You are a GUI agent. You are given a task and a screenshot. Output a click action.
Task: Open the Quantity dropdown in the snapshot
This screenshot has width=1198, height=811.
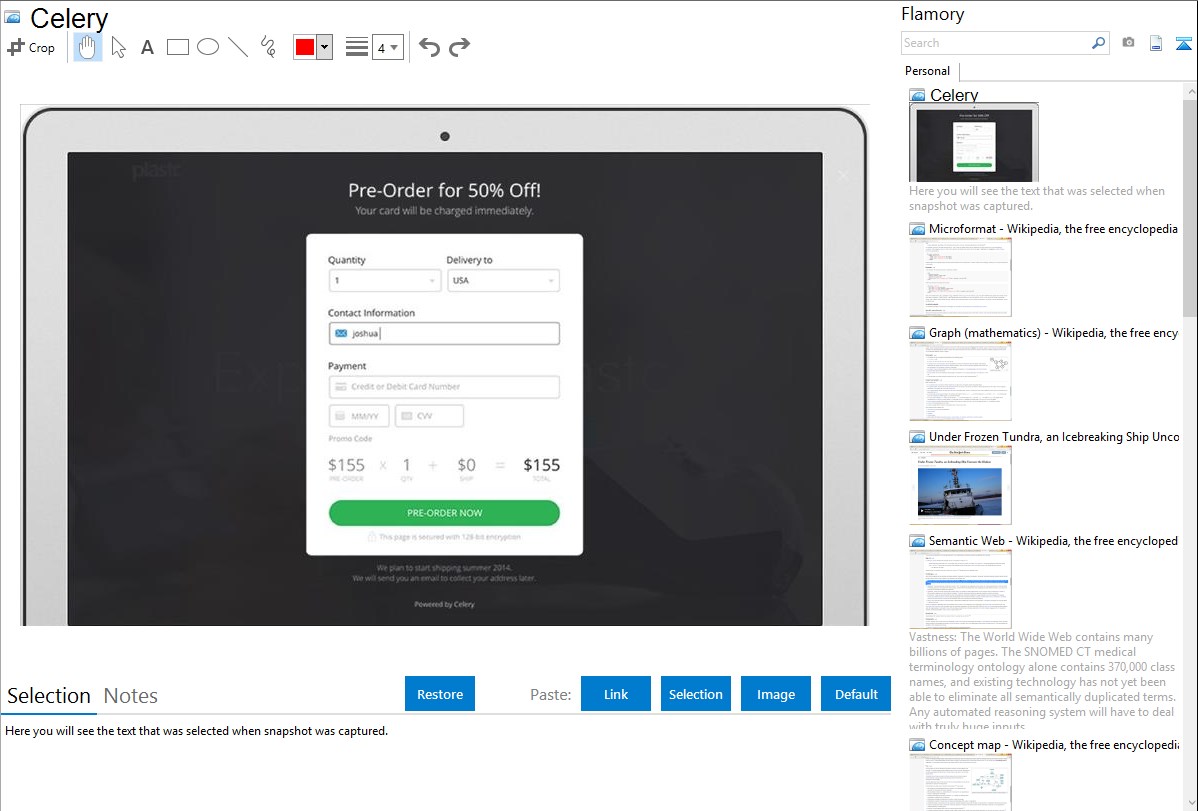(x=385, y=281)
